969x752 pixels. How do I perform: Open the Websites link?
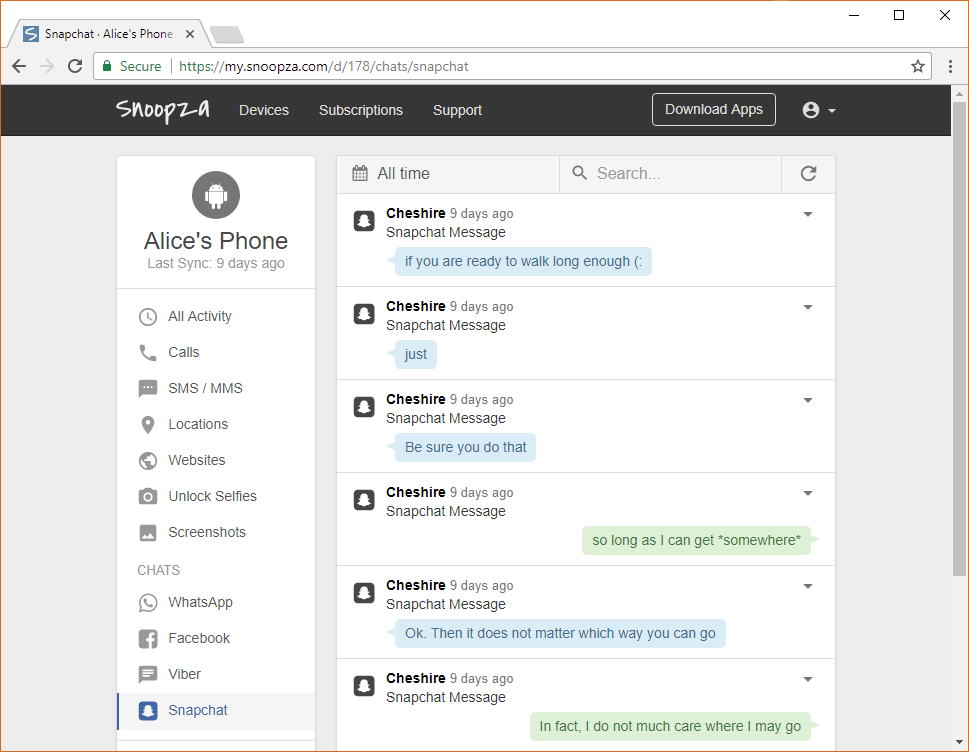pos(197,460)
